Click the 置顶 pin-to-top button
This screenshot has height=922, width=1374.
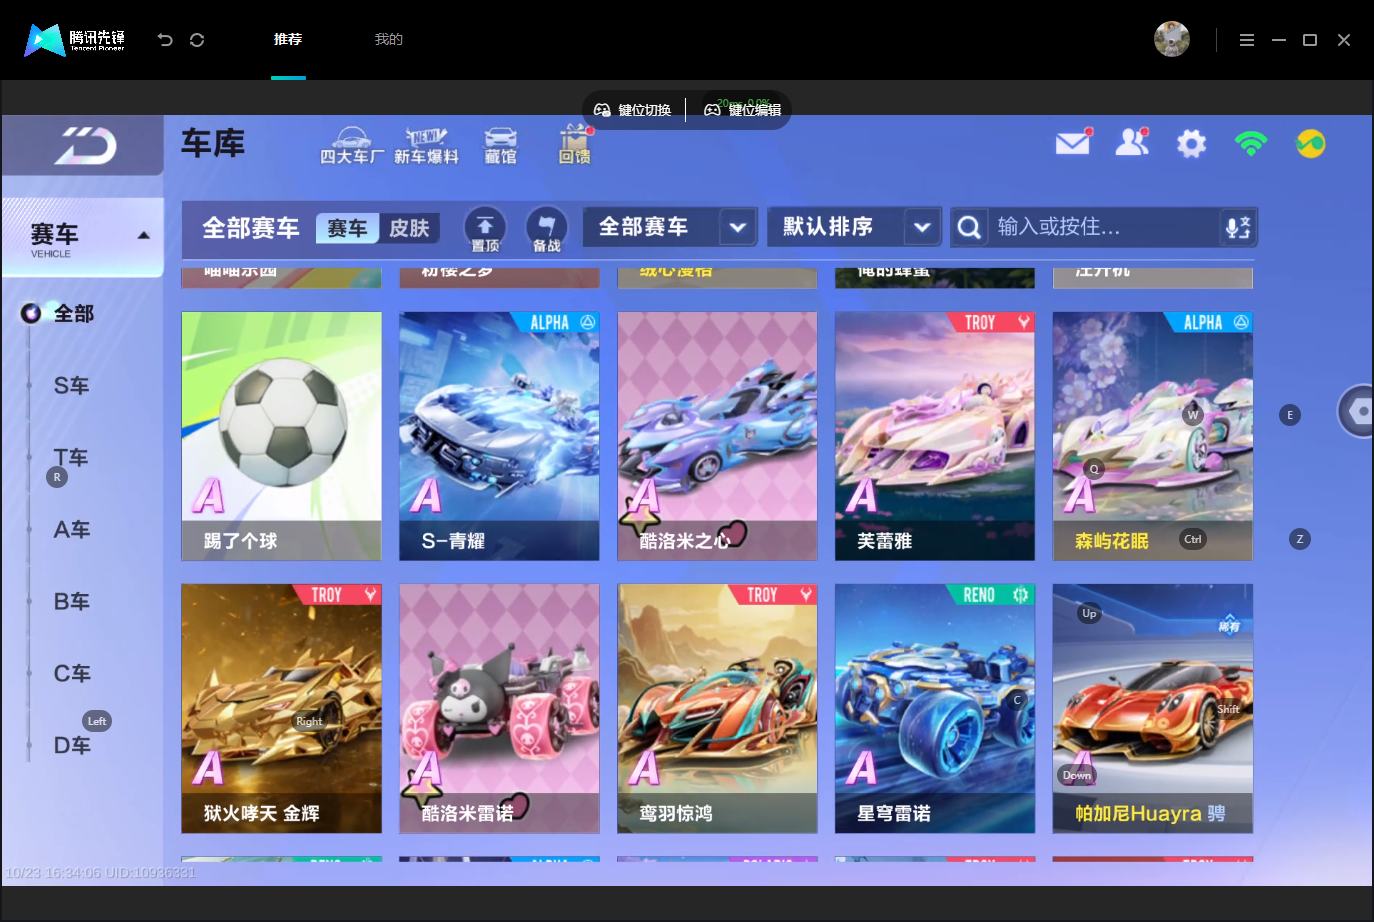point(485,229)
